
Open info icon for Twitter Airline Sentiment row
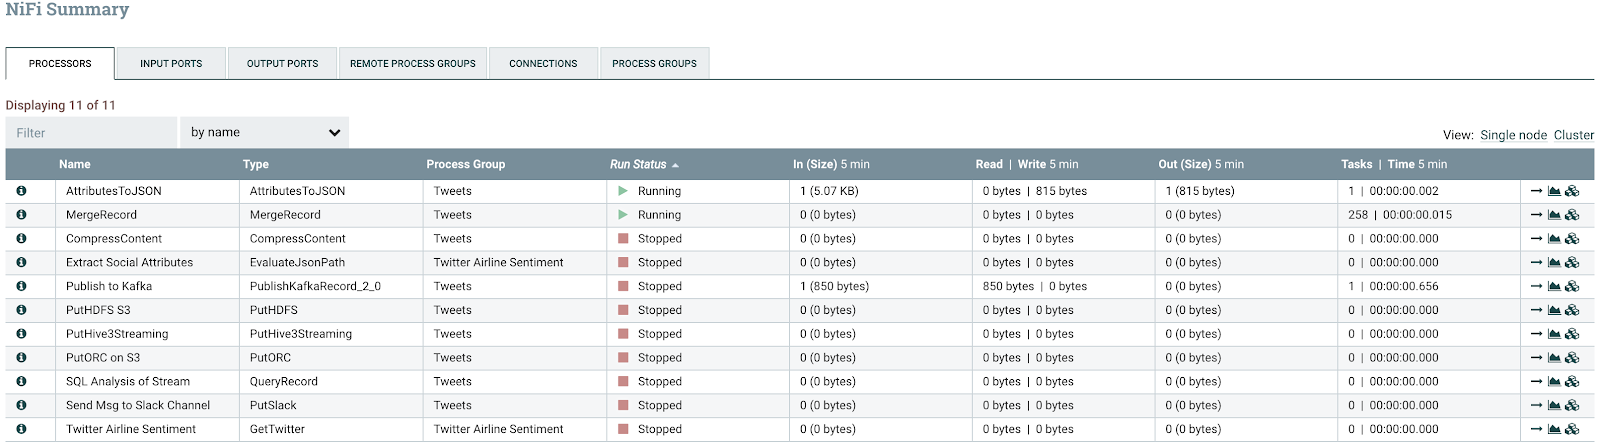[21, 429]
